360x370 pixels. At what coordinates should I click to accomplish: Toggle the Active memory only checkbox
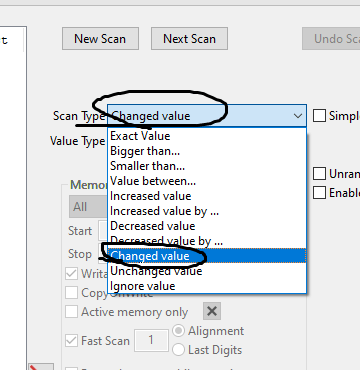point(71,312)
